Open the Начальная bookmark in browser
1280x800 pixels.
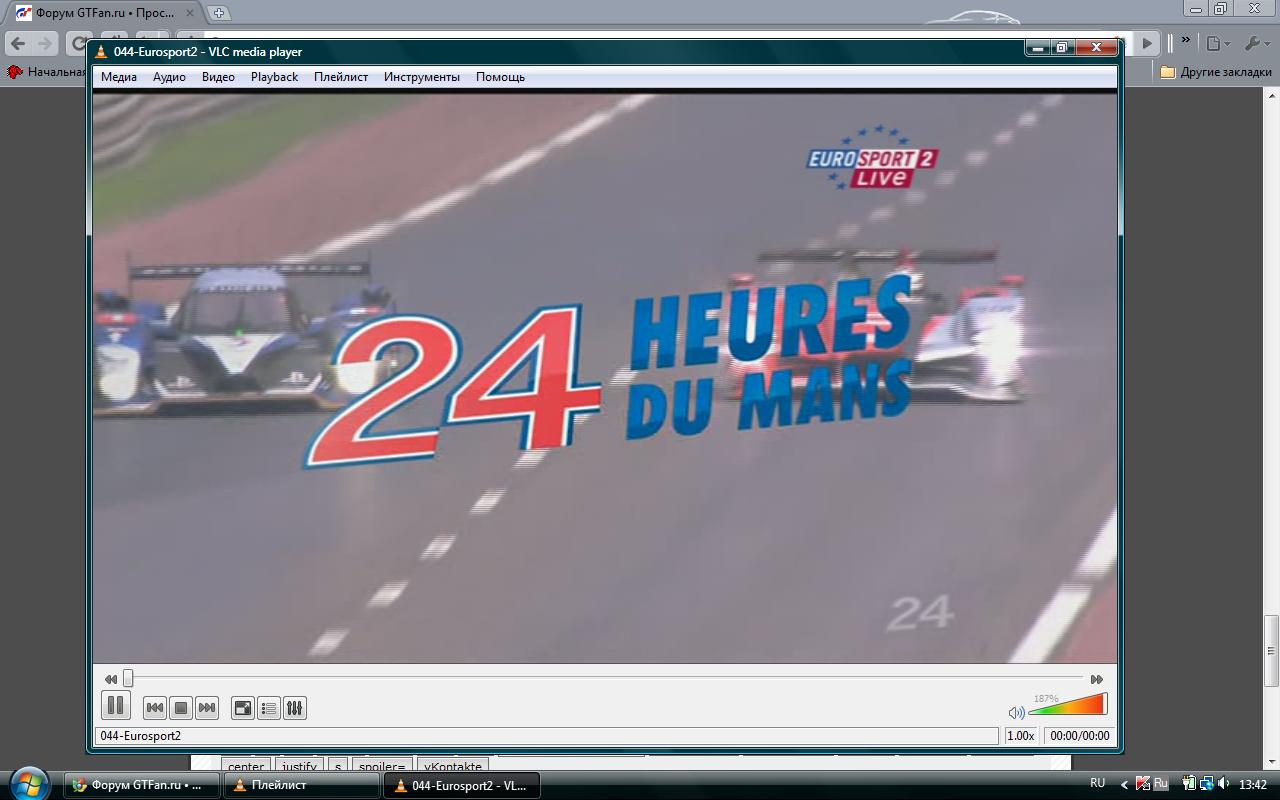pyautogui.click(x=47, y=72)
